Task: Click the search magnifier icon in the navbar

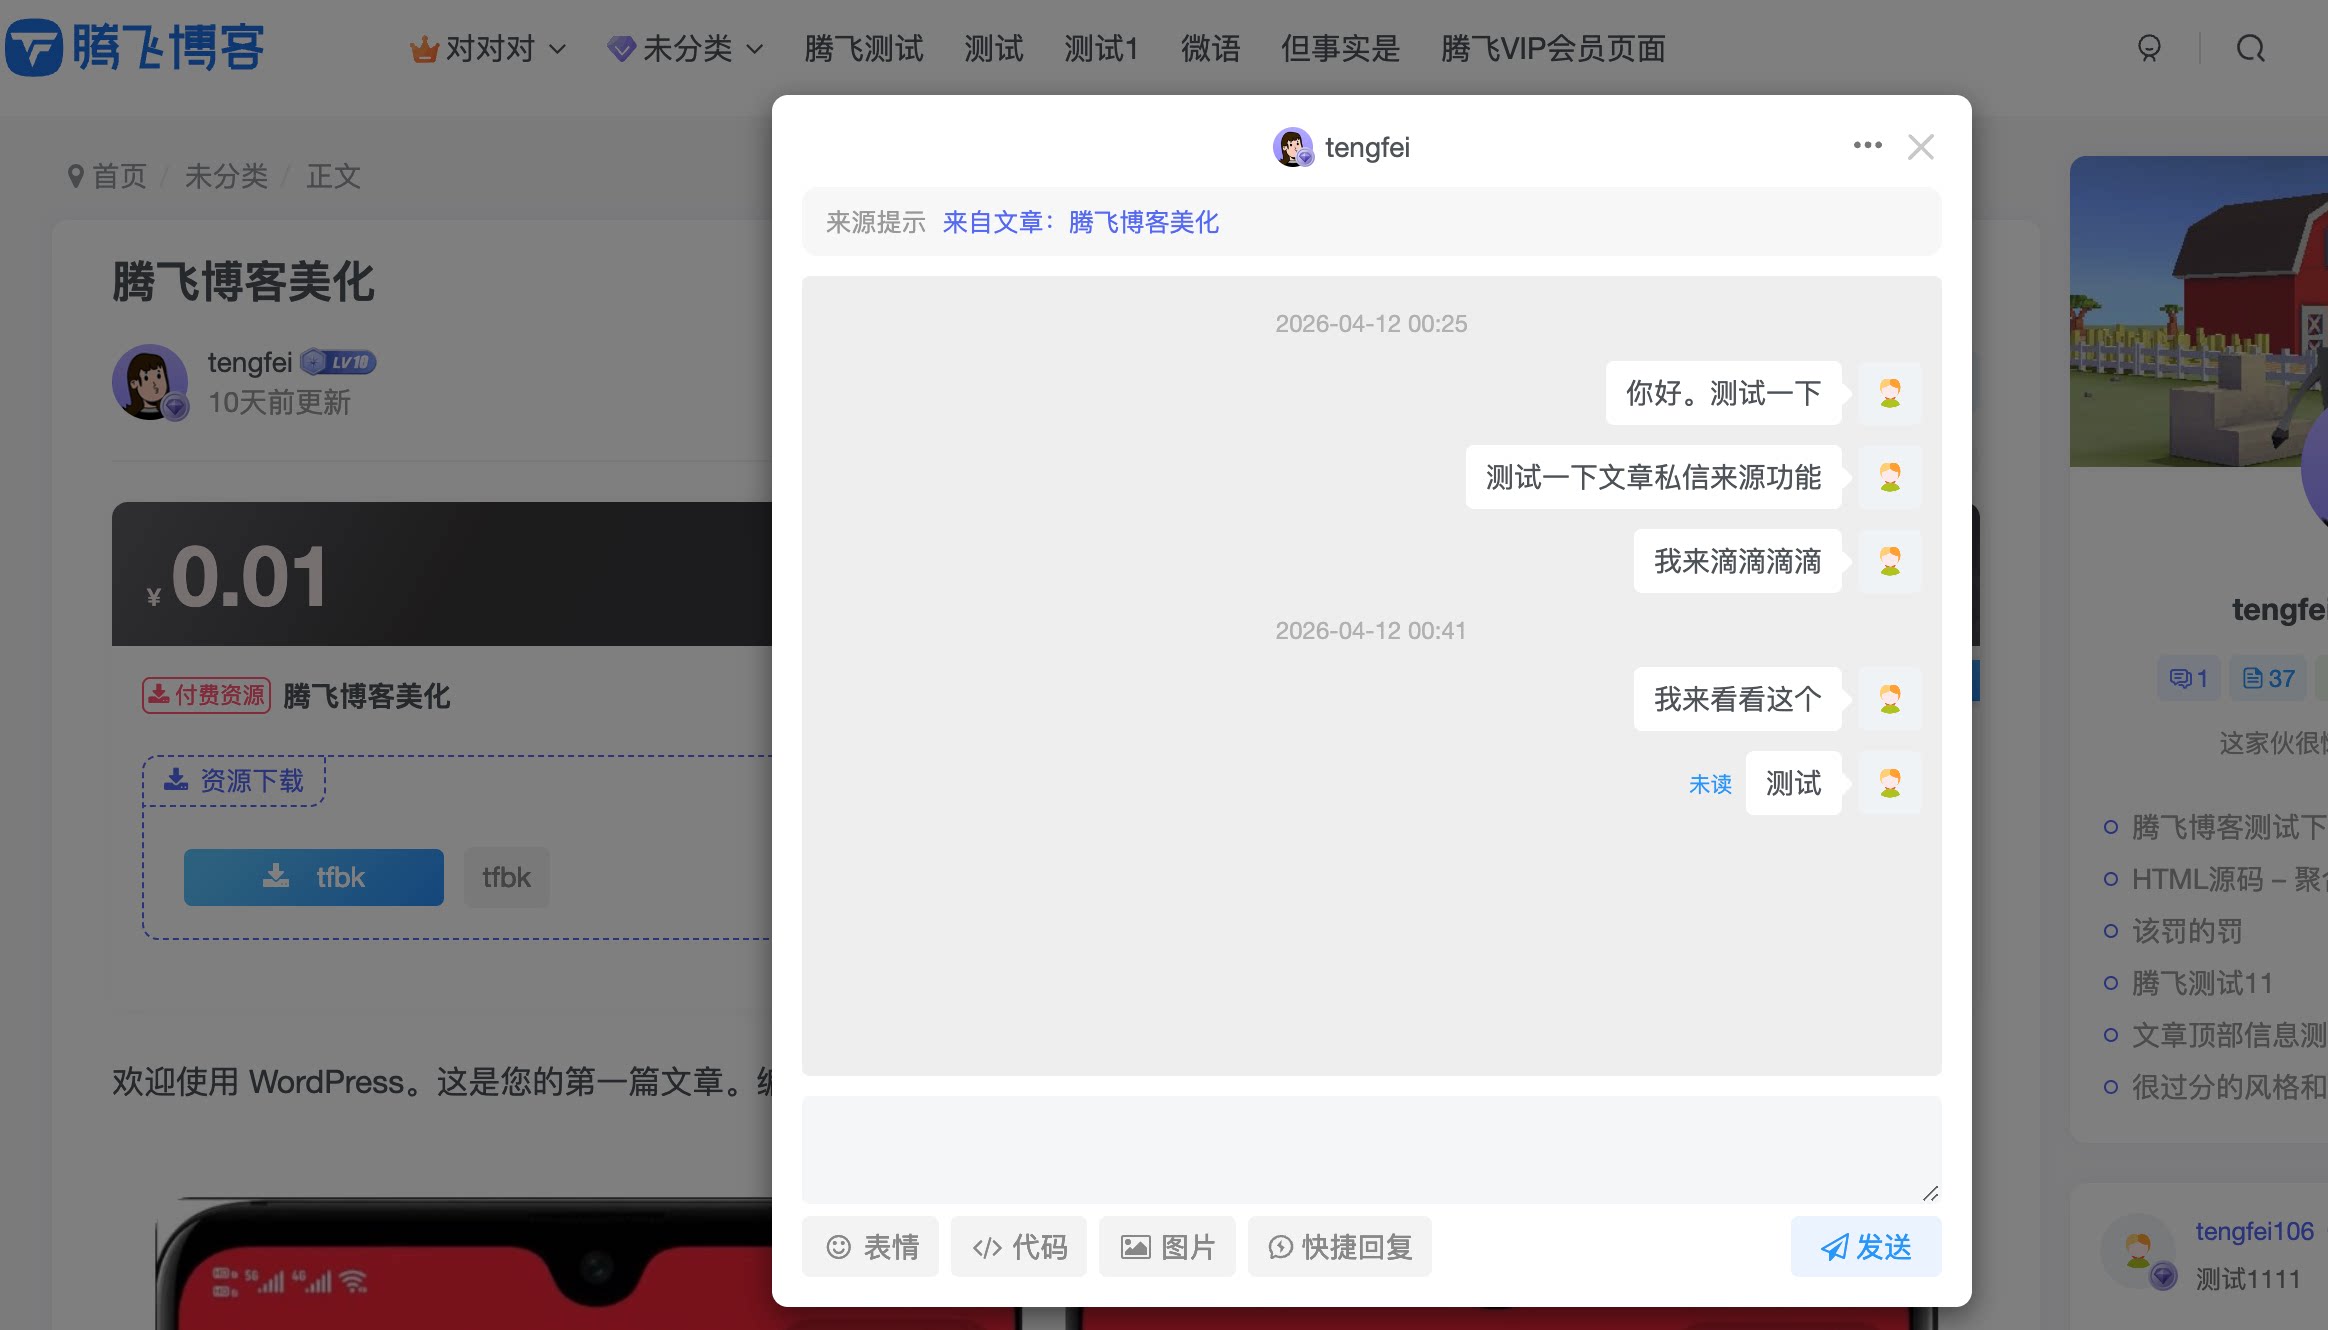Action: [x=2251, y=48]
